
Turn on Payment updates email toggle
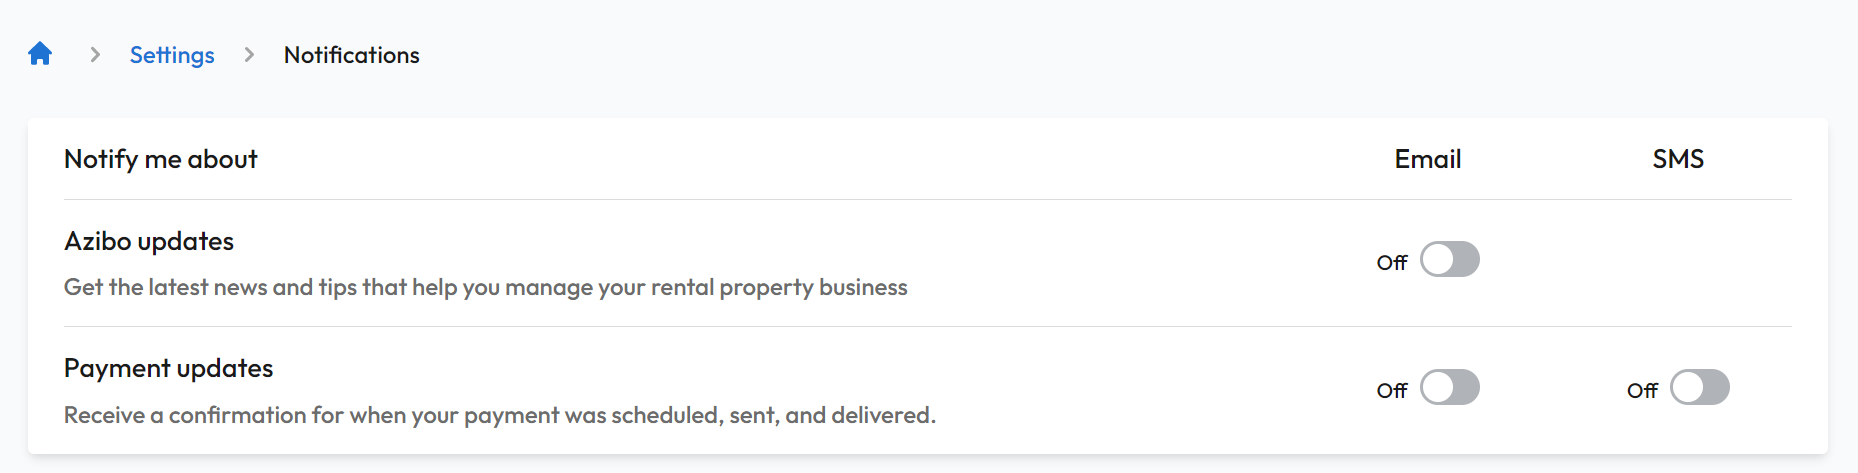1450,387
